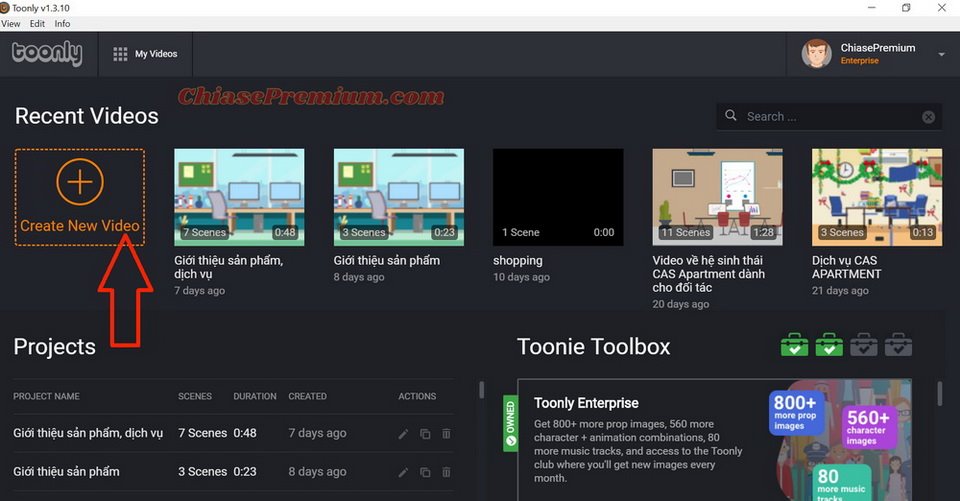
Task: Click 'shopping' video title
Action: tap(517, 261)
